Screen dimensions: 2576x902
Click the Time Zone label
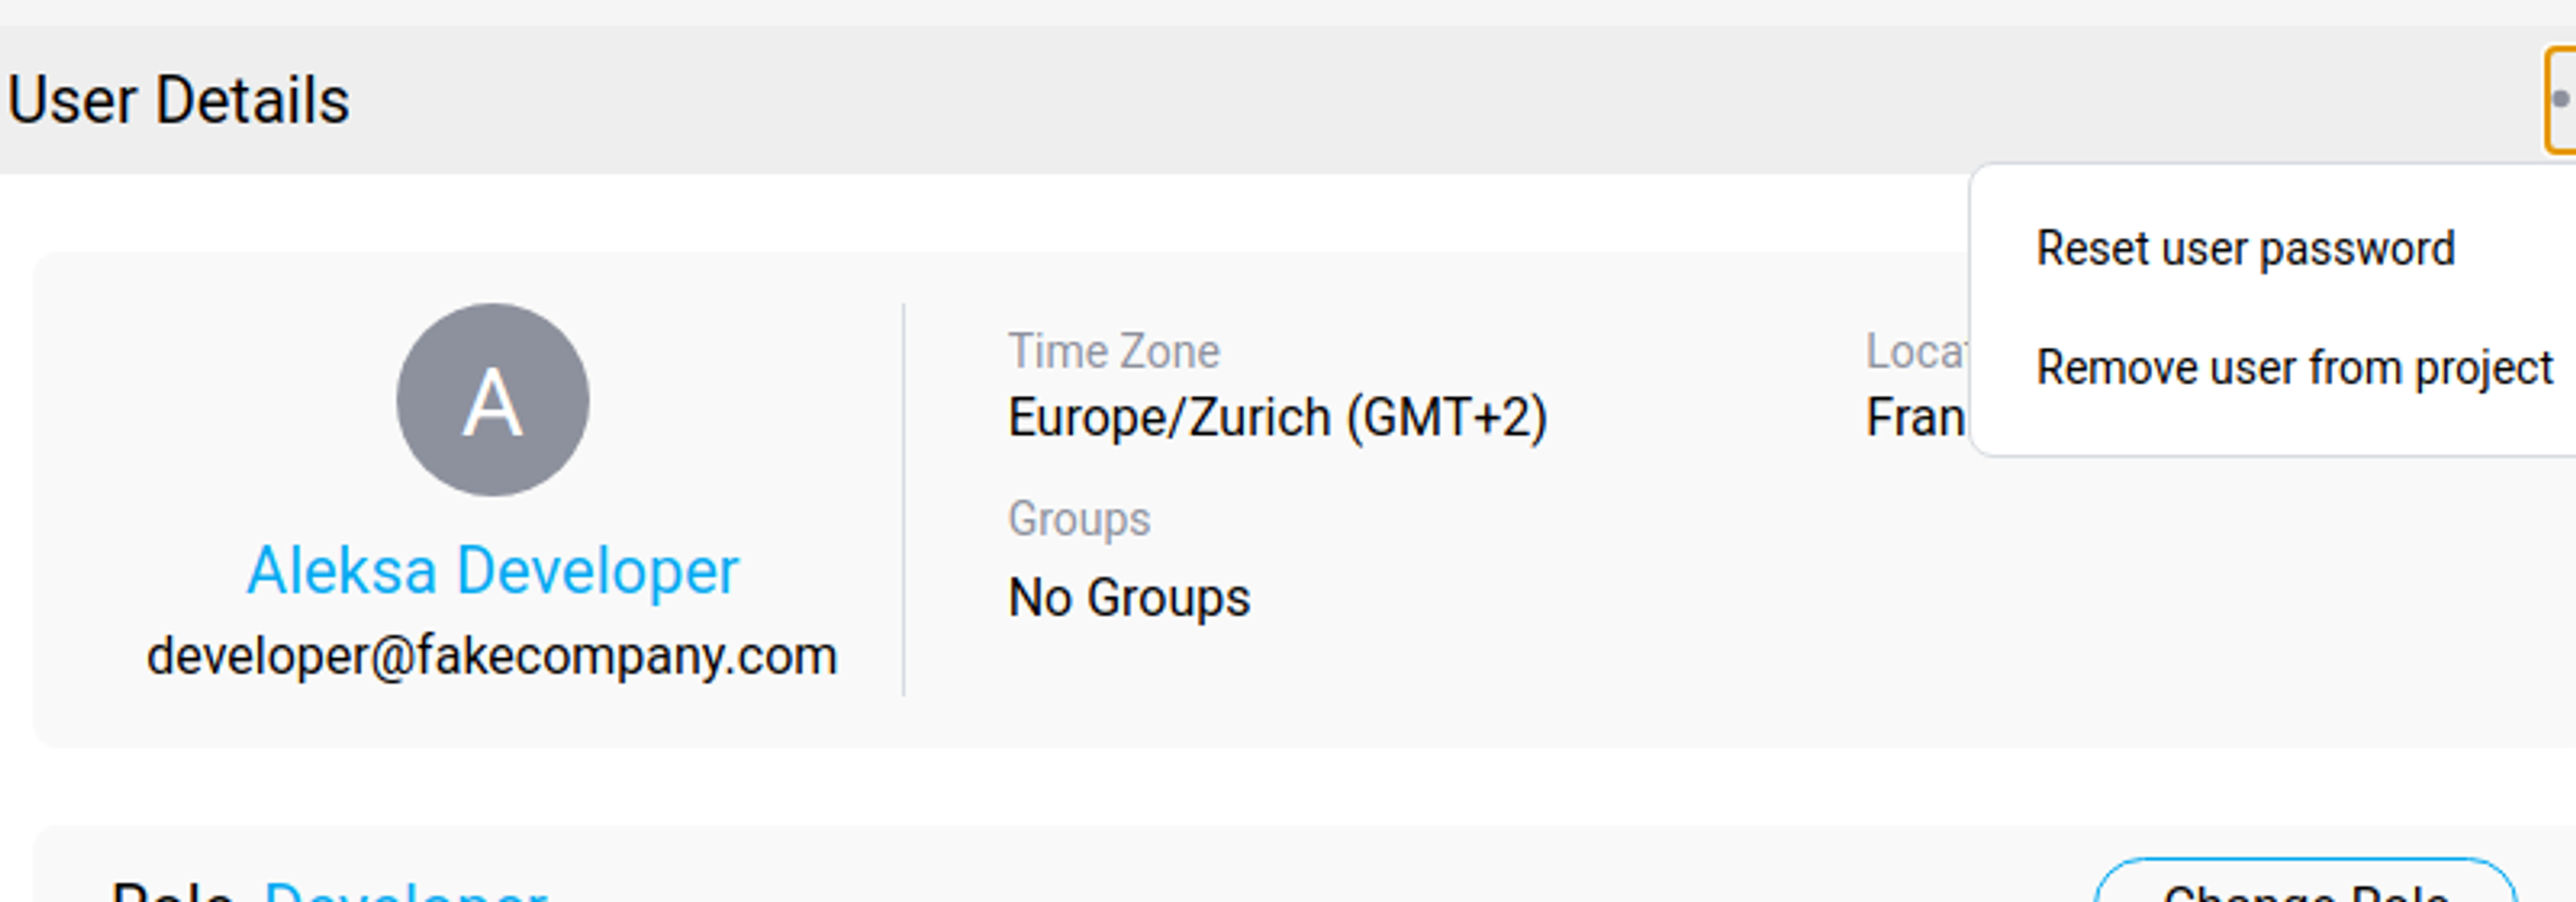[x=1113, y=351]
